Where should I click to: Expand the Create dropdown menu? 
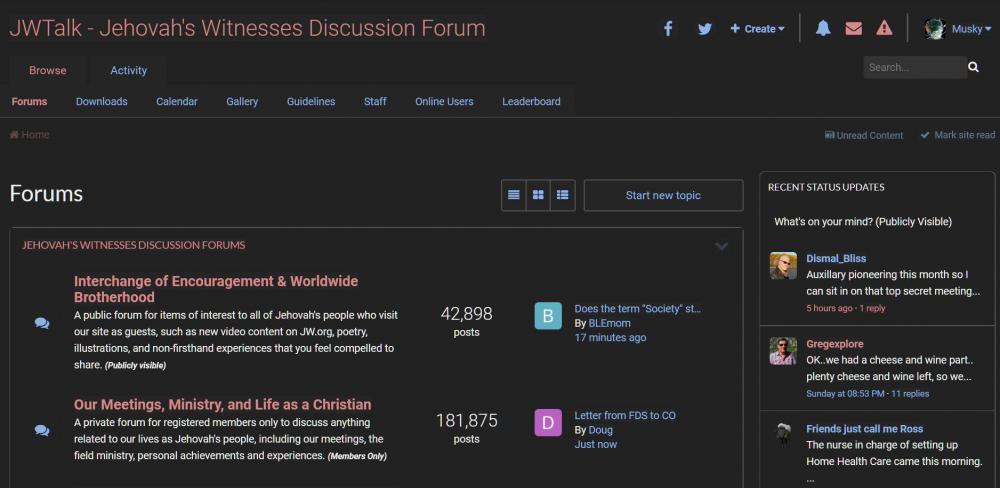[x=757, y=29]
